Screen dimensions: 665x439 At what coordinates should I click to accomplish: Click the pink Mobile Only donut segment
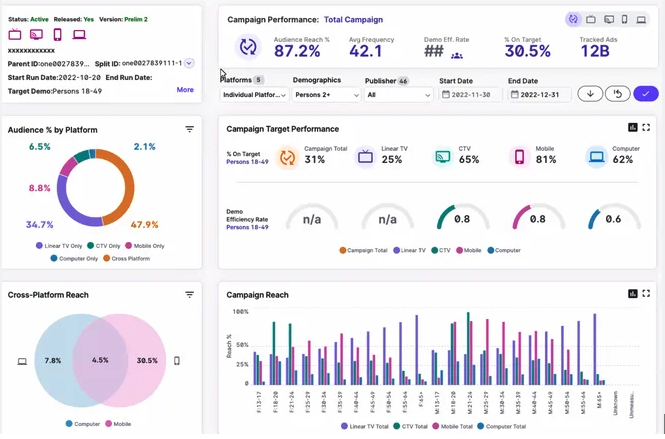(68, 167)
